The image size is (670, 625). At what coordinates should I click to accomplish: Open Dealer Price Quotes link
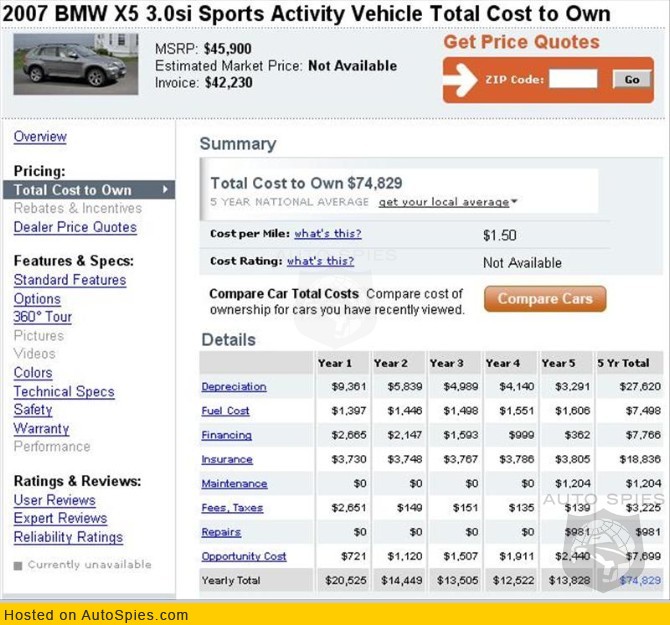click(x=75, y=227)
